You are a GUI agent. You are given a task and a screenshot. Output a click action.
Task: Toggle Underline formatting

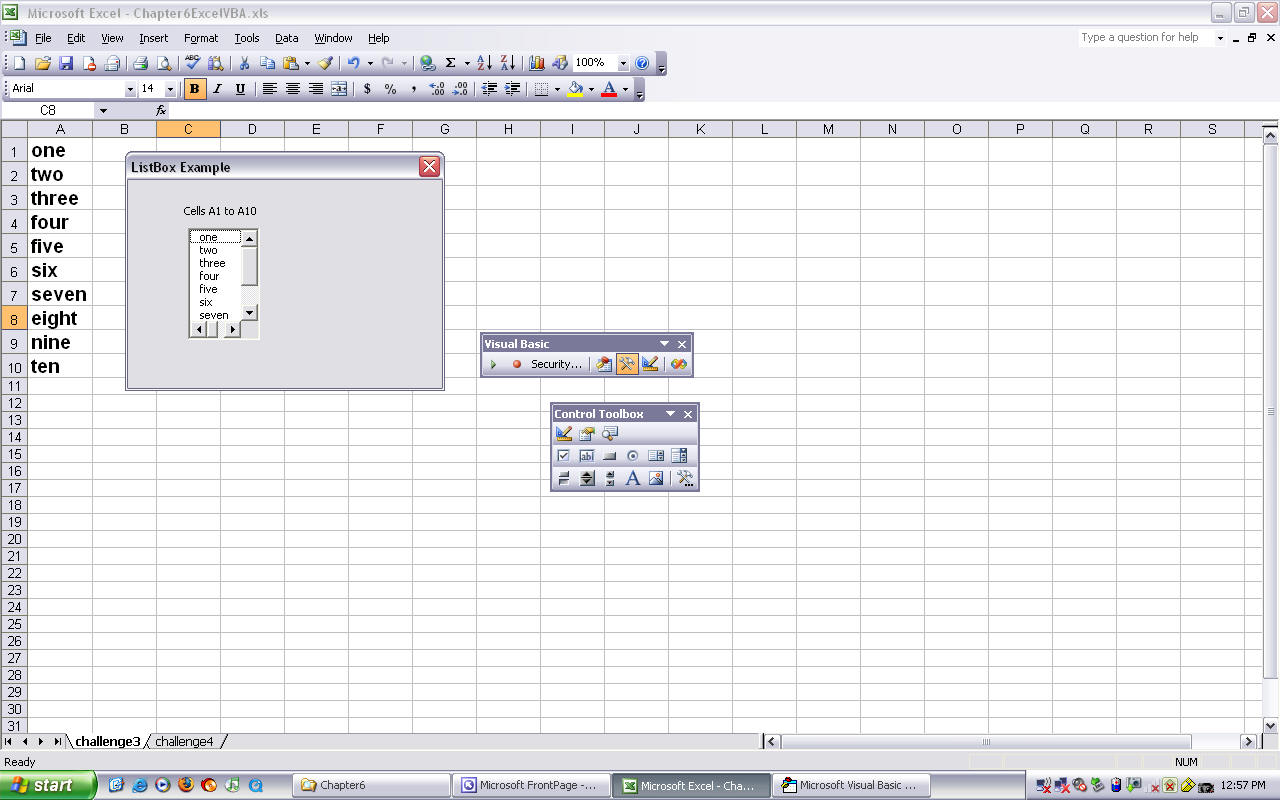[x=240, y=89]
